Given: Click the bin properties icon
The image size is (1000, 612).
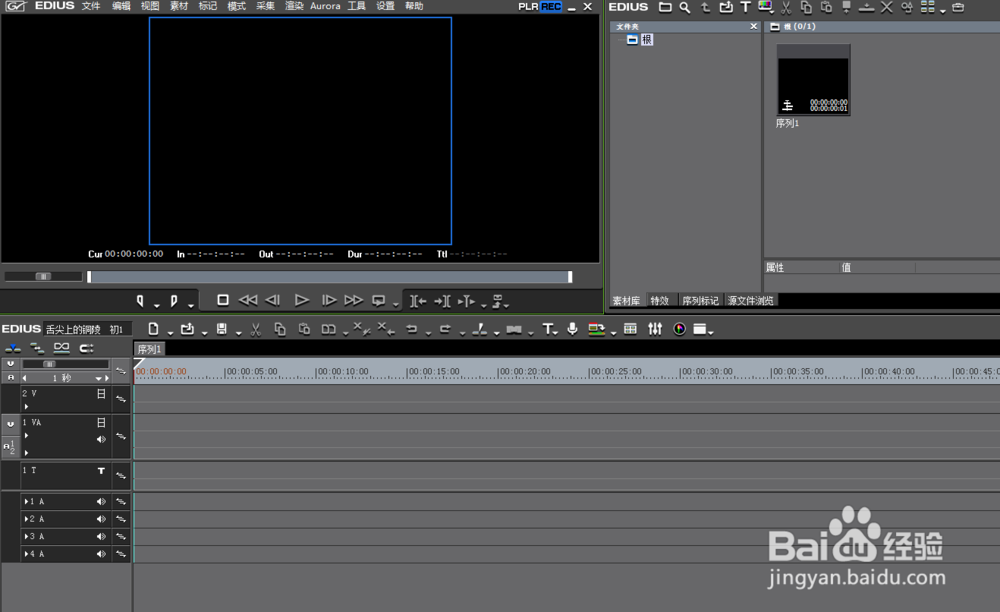Looking at the screenshot, I should coord(907,7).
